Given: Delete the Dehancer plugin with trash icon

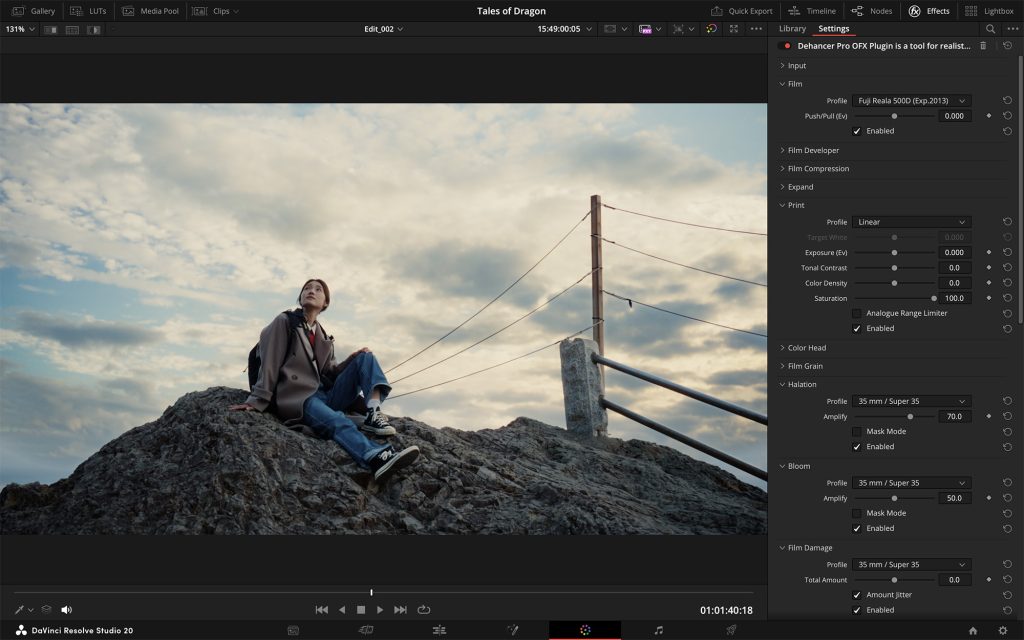Looking at the screenshot, I should click(983, 46).
